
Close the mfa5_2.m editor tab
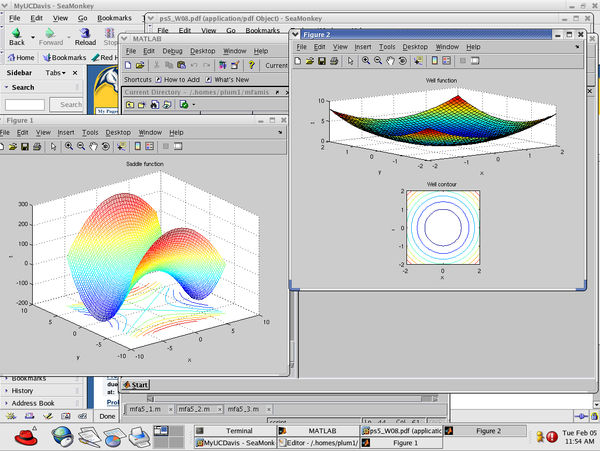pyautogui.click(x=220, y=409)
